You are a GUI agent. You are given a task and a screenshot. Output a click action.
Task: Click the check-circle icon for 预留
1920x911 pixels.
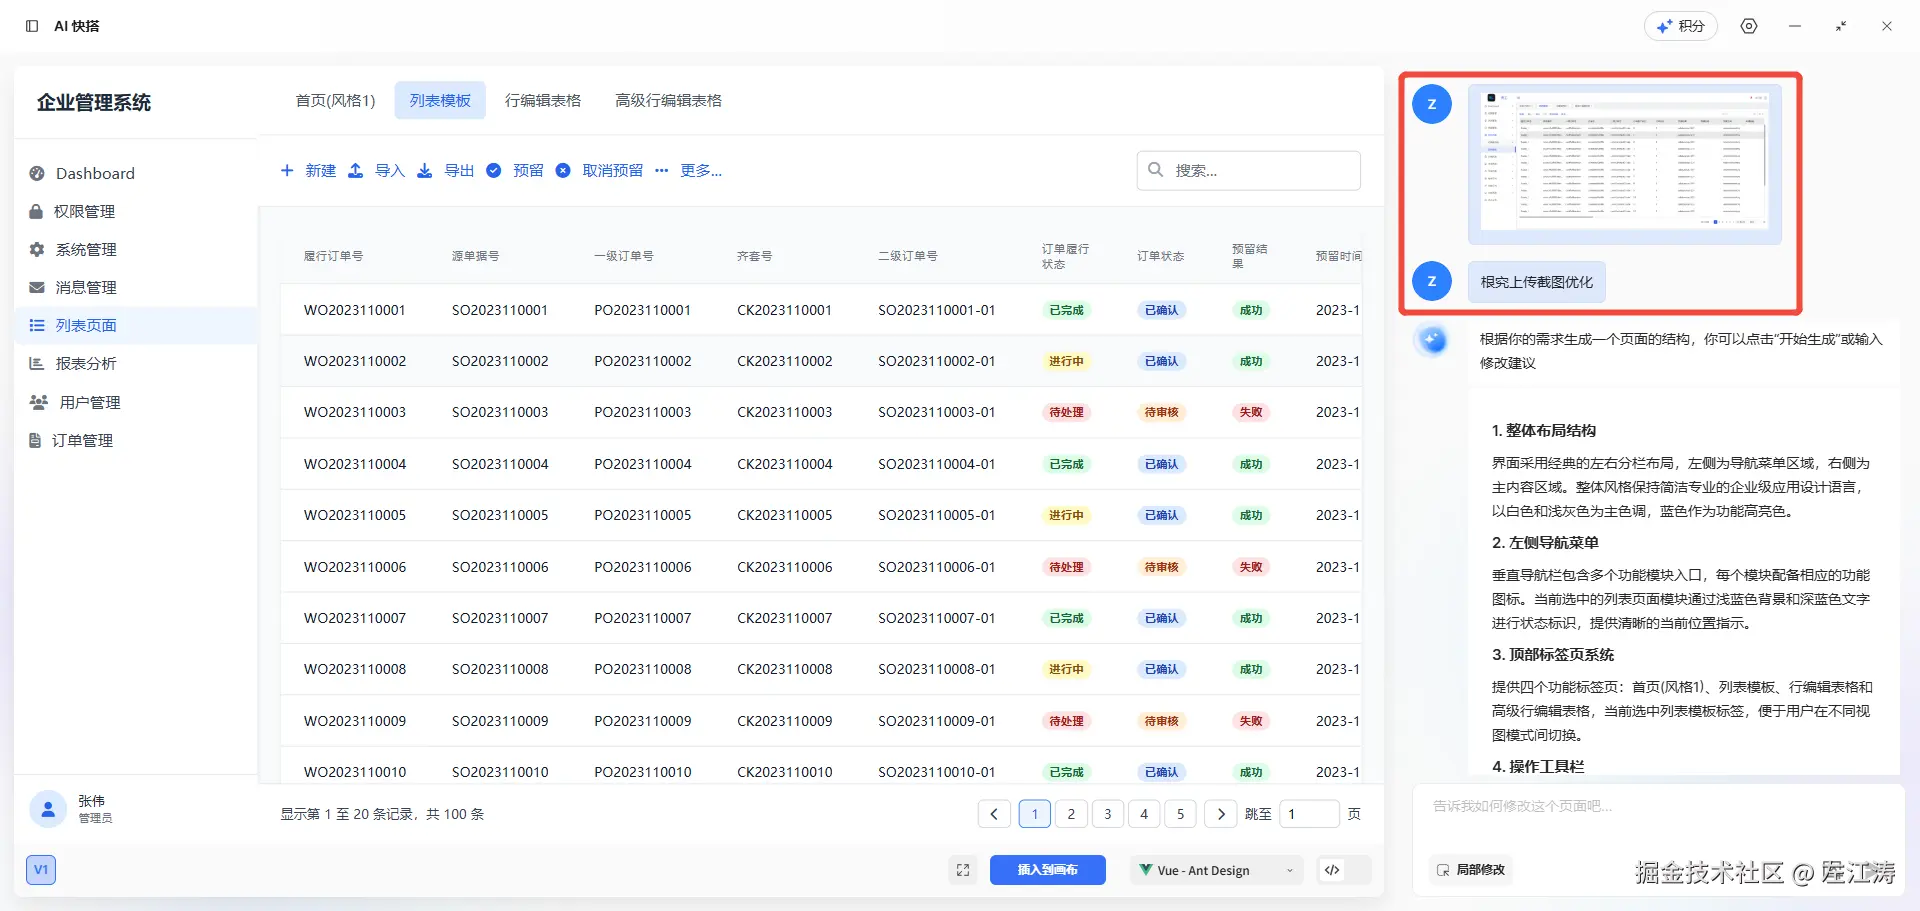[494, 170]
